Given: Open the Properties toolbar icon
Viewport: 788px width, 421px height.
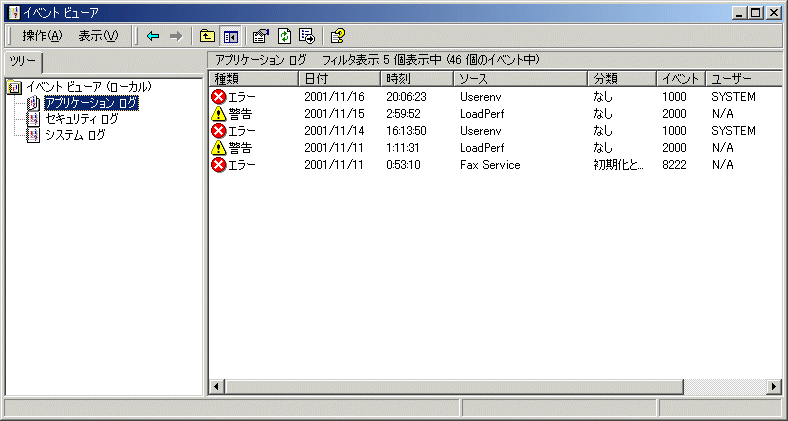Looking at the screenshot, I should tap(261, 36).
